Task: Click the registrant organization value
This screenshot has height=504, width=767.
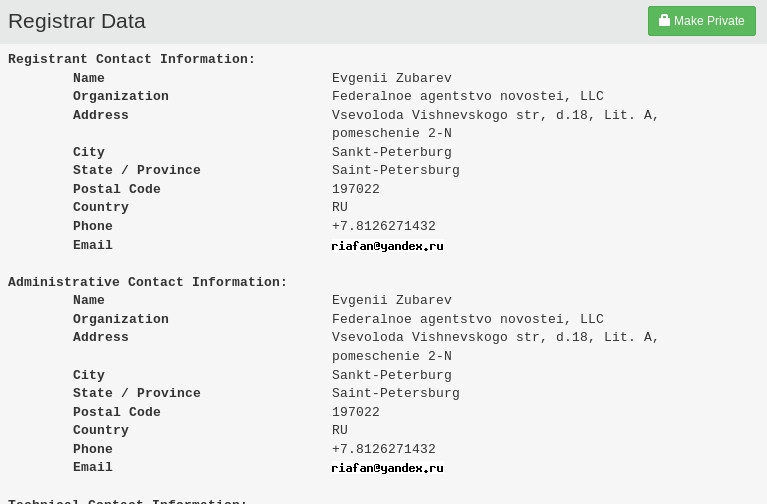Action: [467, 97]
